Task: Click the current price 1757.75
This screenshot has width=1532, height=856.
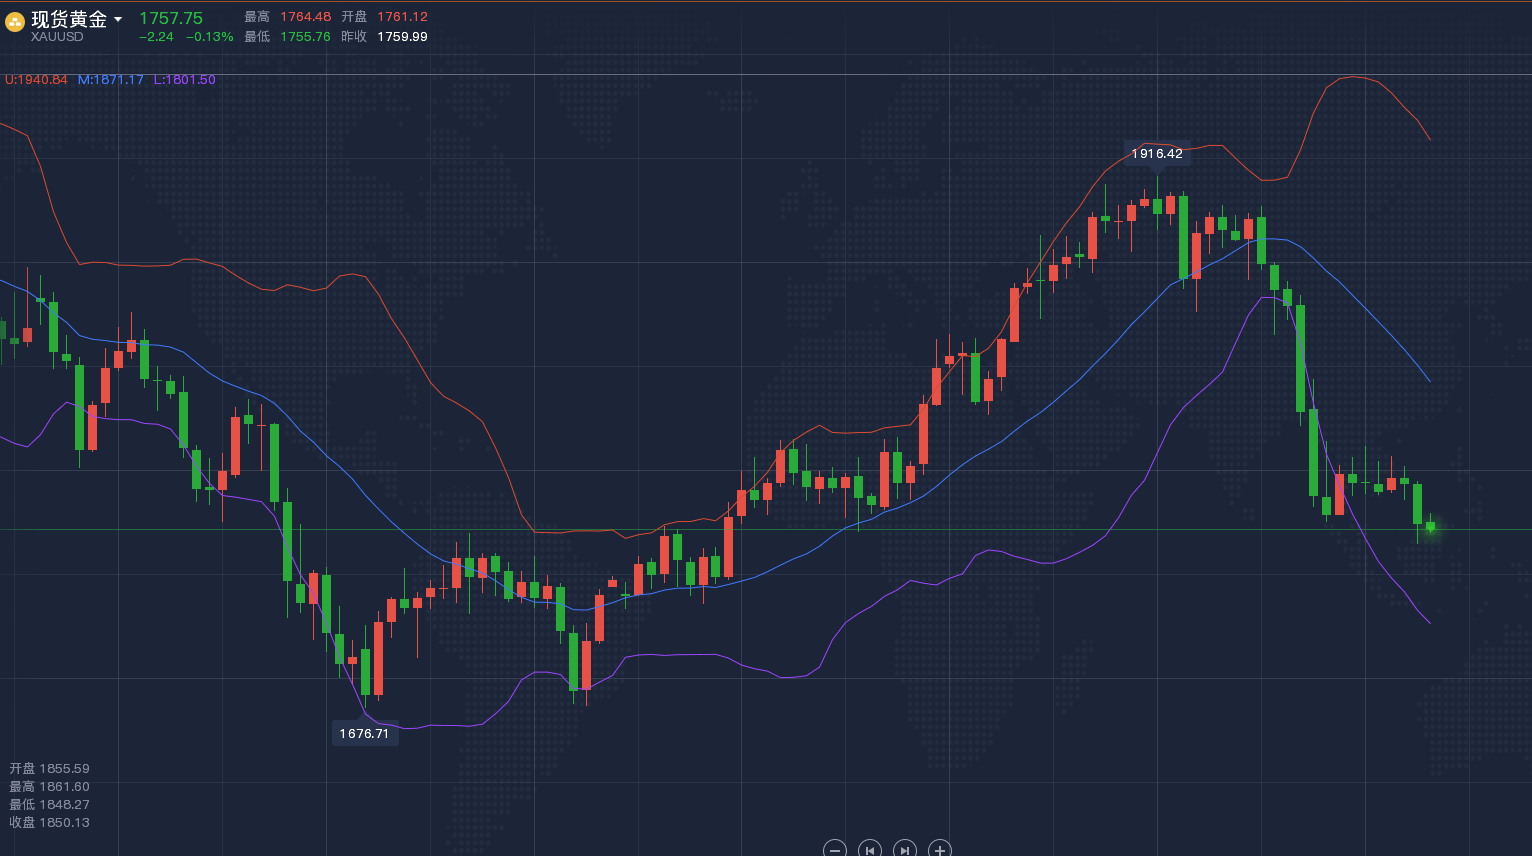Action: coord(170,18)
